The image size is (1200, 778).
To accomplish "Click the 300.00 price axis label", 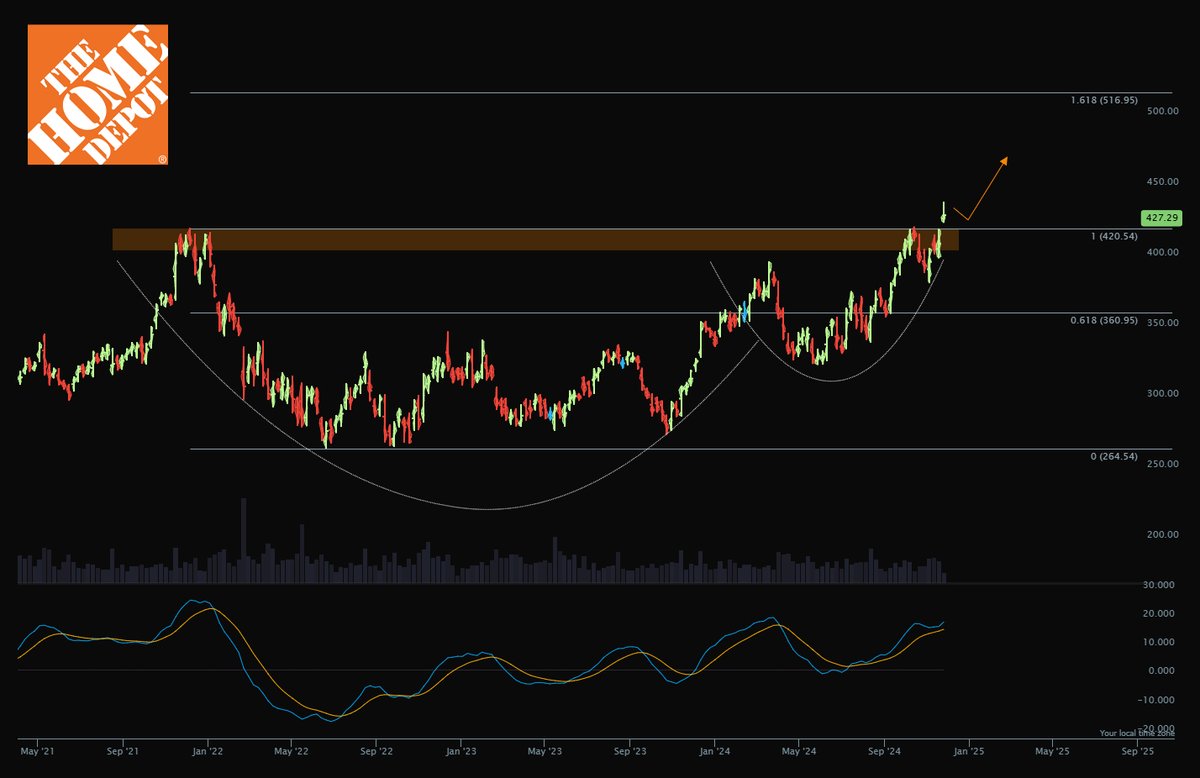I will click(1161, 394).
